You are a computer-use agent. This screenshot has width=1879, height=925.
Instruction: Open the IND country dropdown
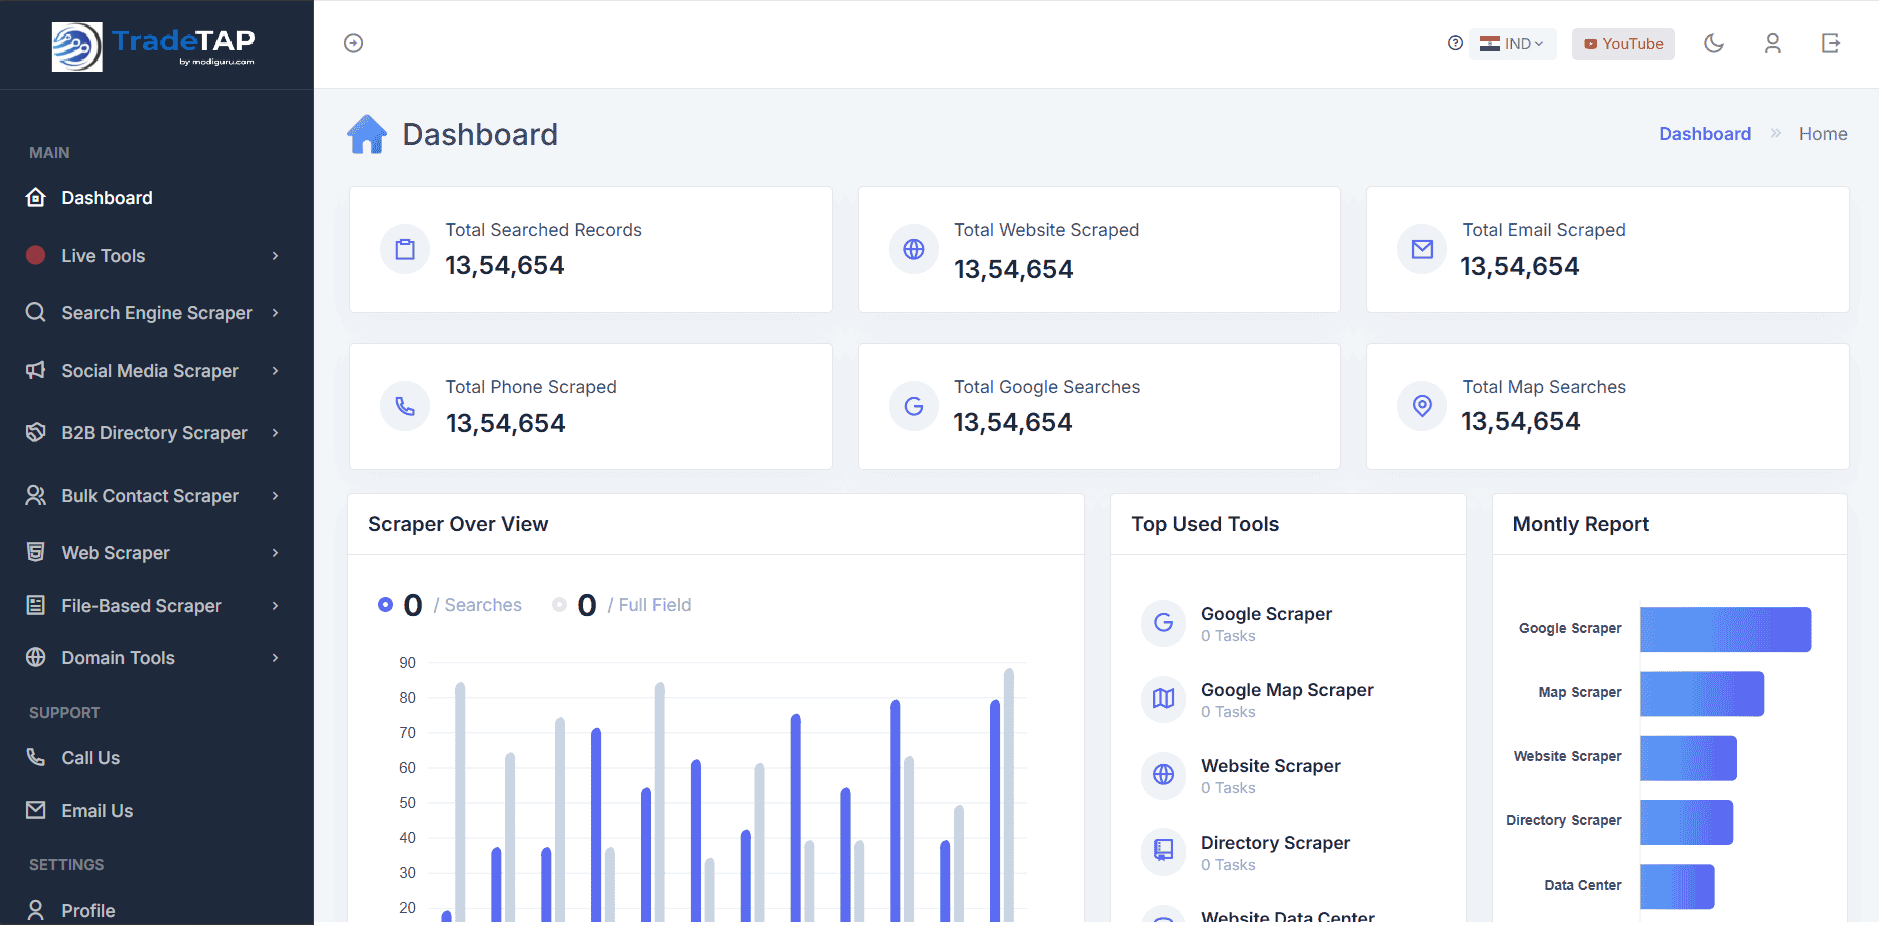coord(1512,44)
